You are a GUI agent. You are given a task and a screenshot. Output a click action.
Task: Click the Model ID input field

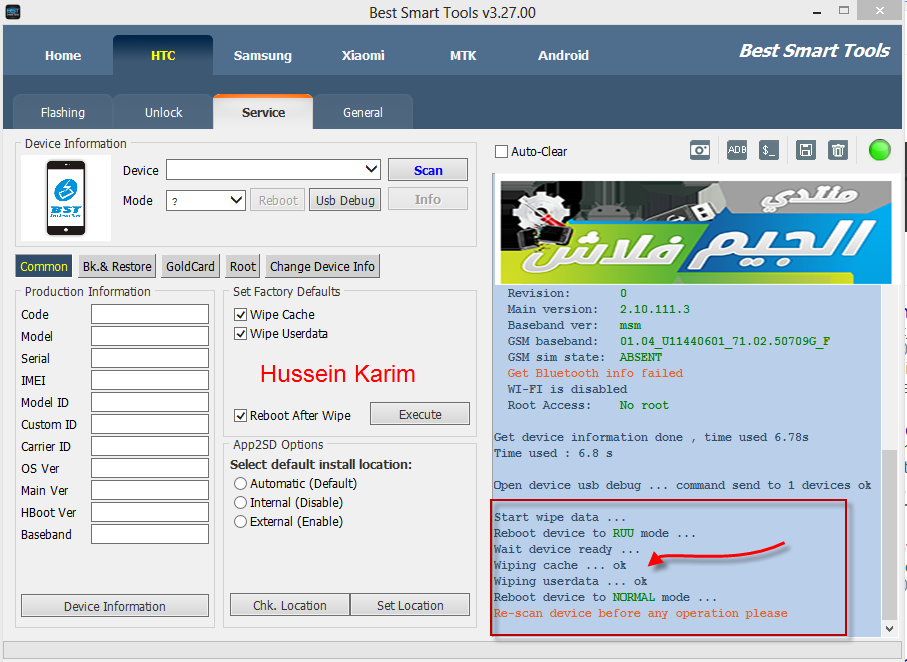click(150, 402)
